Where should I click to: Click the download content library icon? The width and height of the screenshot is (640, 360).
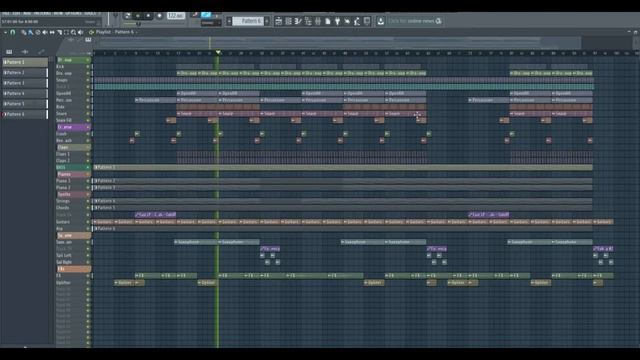380,21
